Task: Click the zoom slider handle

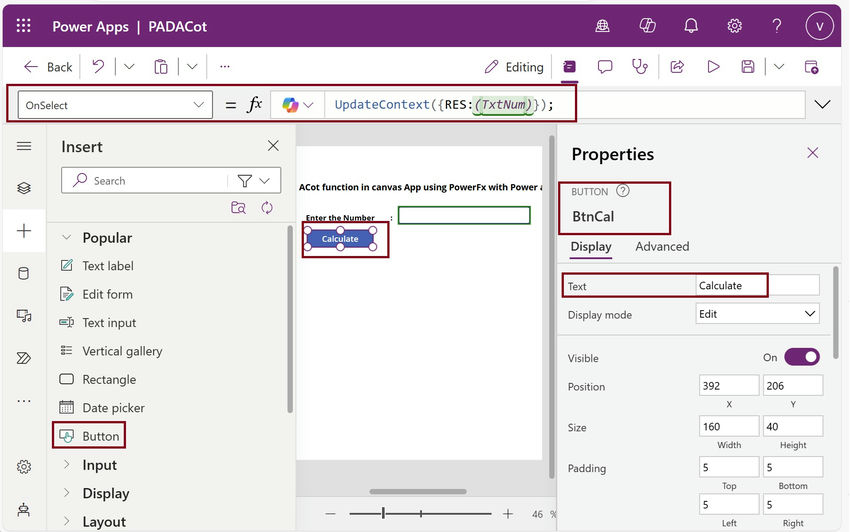Action: point(383,513)
